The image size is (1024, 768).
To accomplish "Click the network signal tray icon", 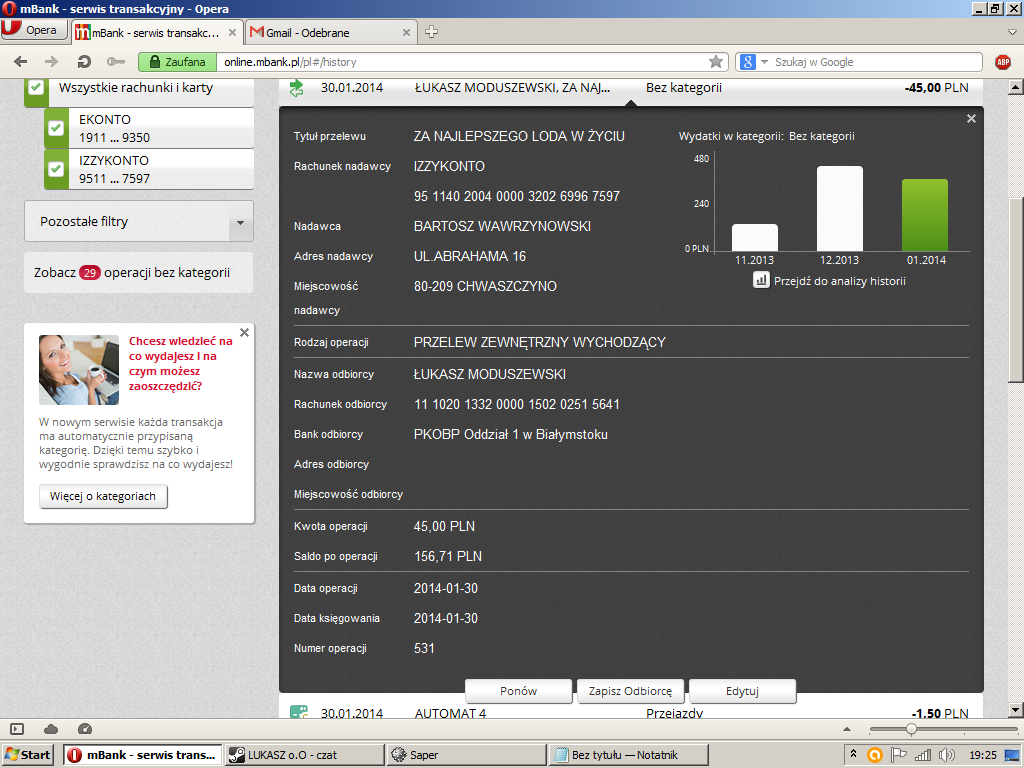I will (923, 756).
